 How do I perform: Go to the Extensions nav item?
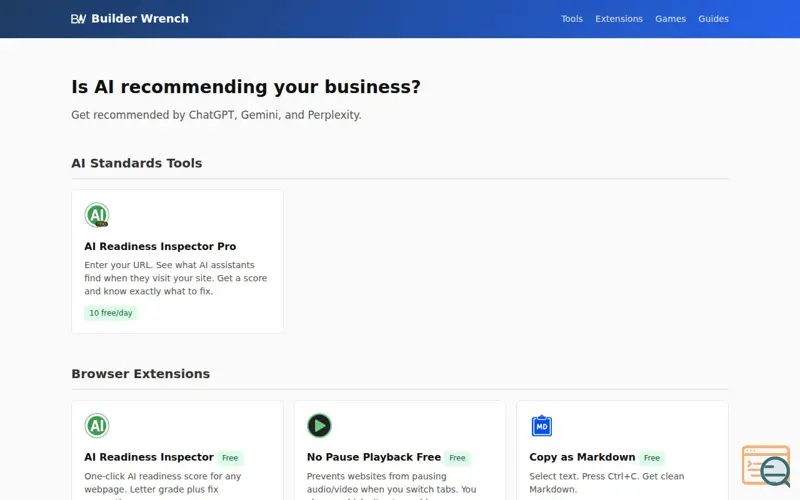618,19
